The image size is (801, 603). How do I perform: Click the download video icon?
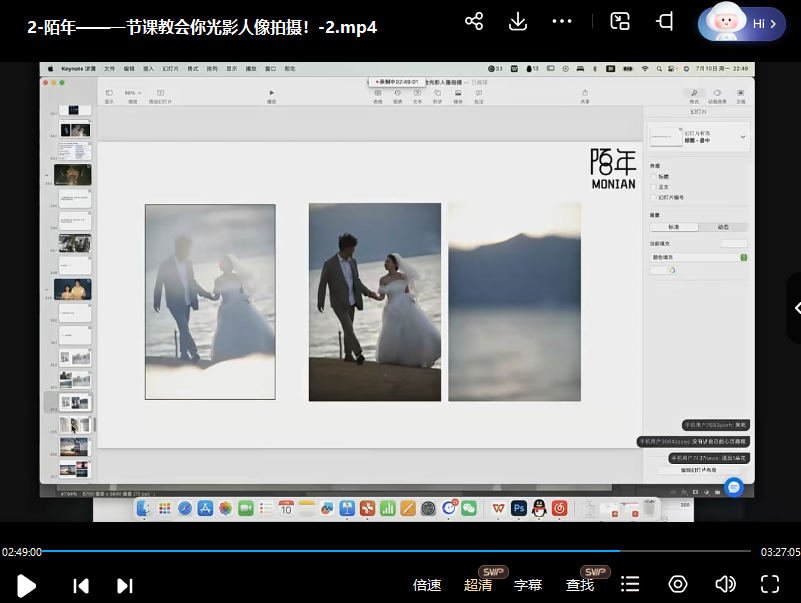[518, 22]
